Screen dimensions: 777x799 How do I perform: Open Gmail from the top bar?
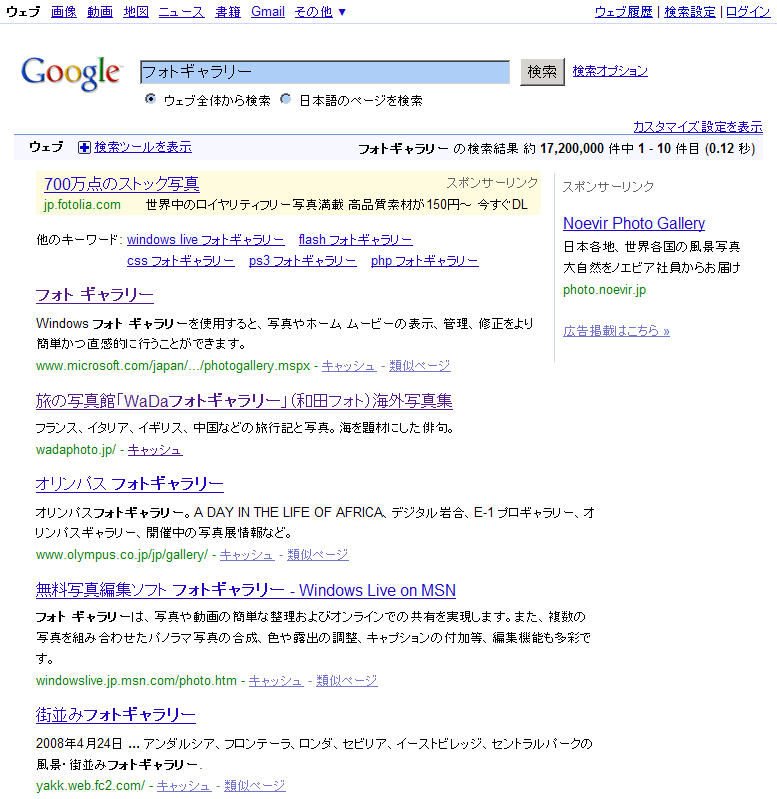click(268, 12)
